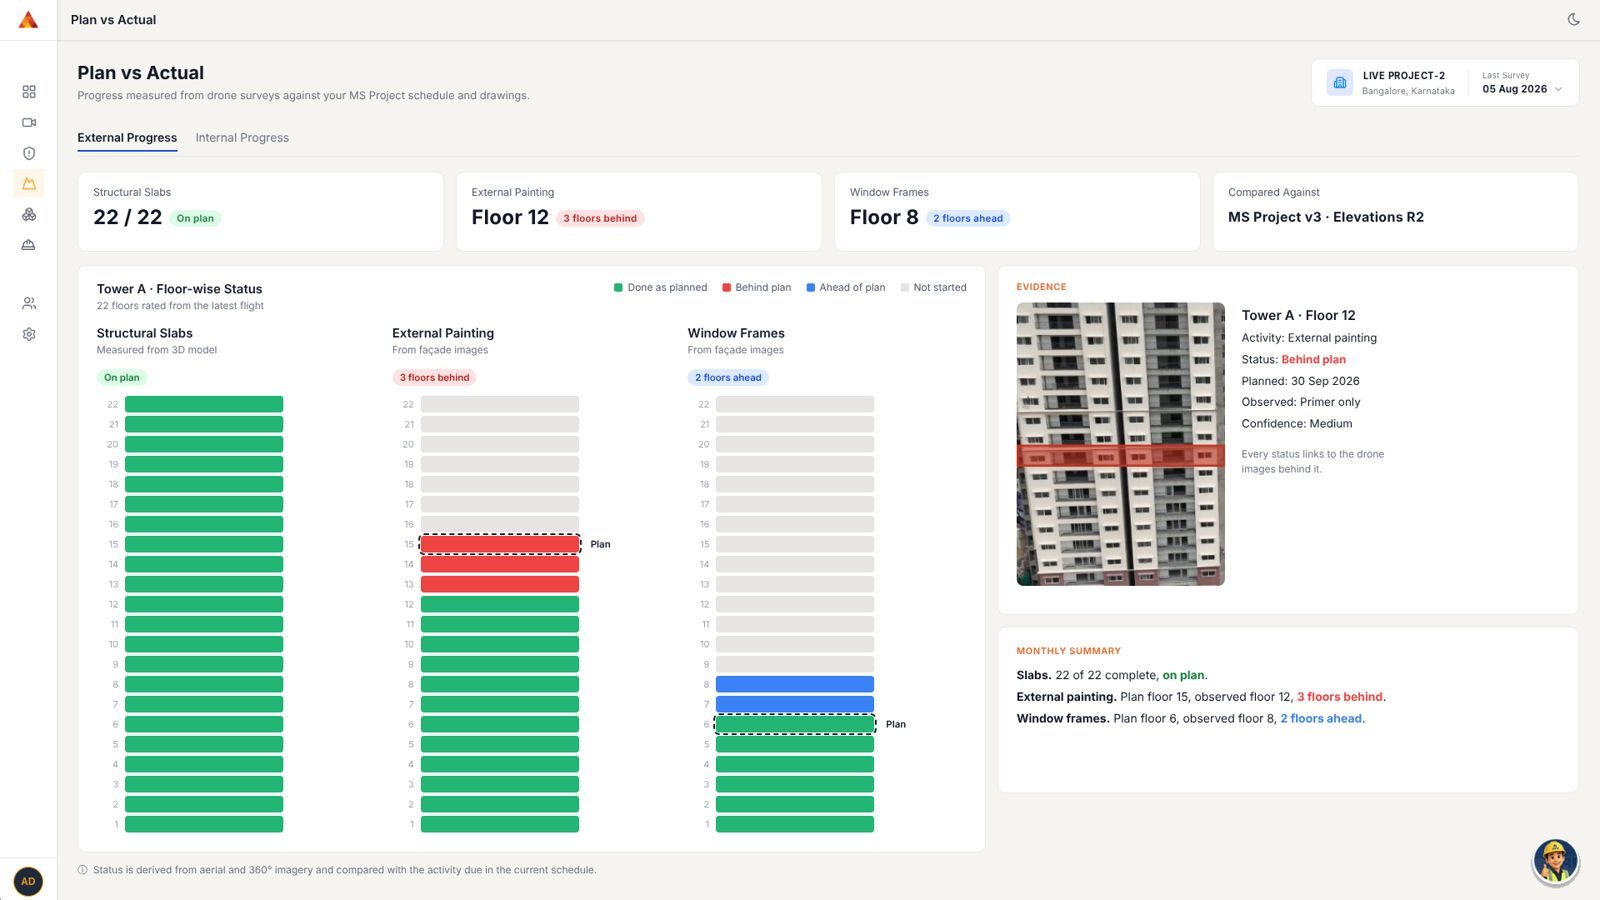Click "3 floors behind" link in Monthly Summary

pyautogui.click(x=1339, y=697)
